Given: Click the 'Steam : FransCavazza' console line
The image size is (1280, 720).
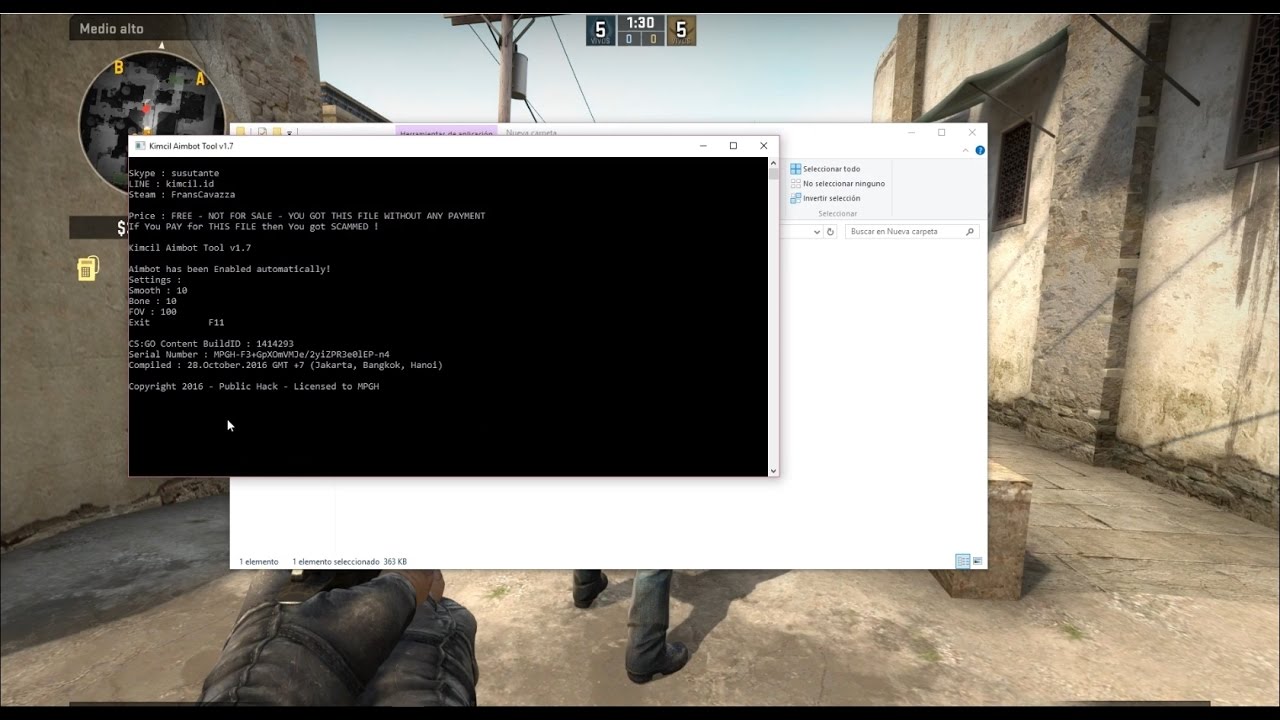Looking at the screenshot, I should (x=182, y=195).
